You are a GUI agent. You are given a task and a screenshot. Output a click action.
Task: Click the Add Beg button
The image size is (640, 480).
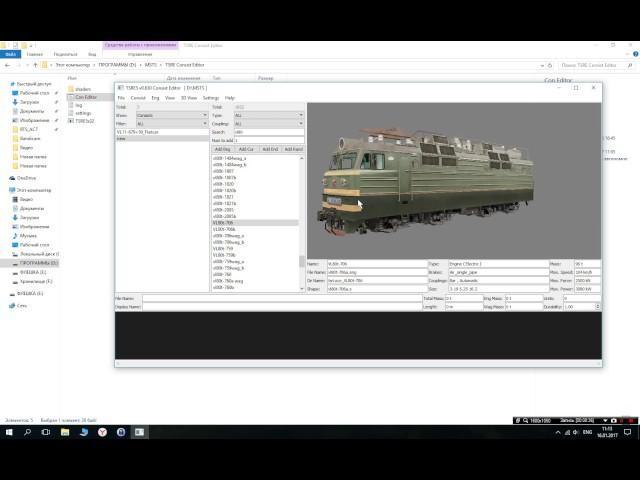223,149
